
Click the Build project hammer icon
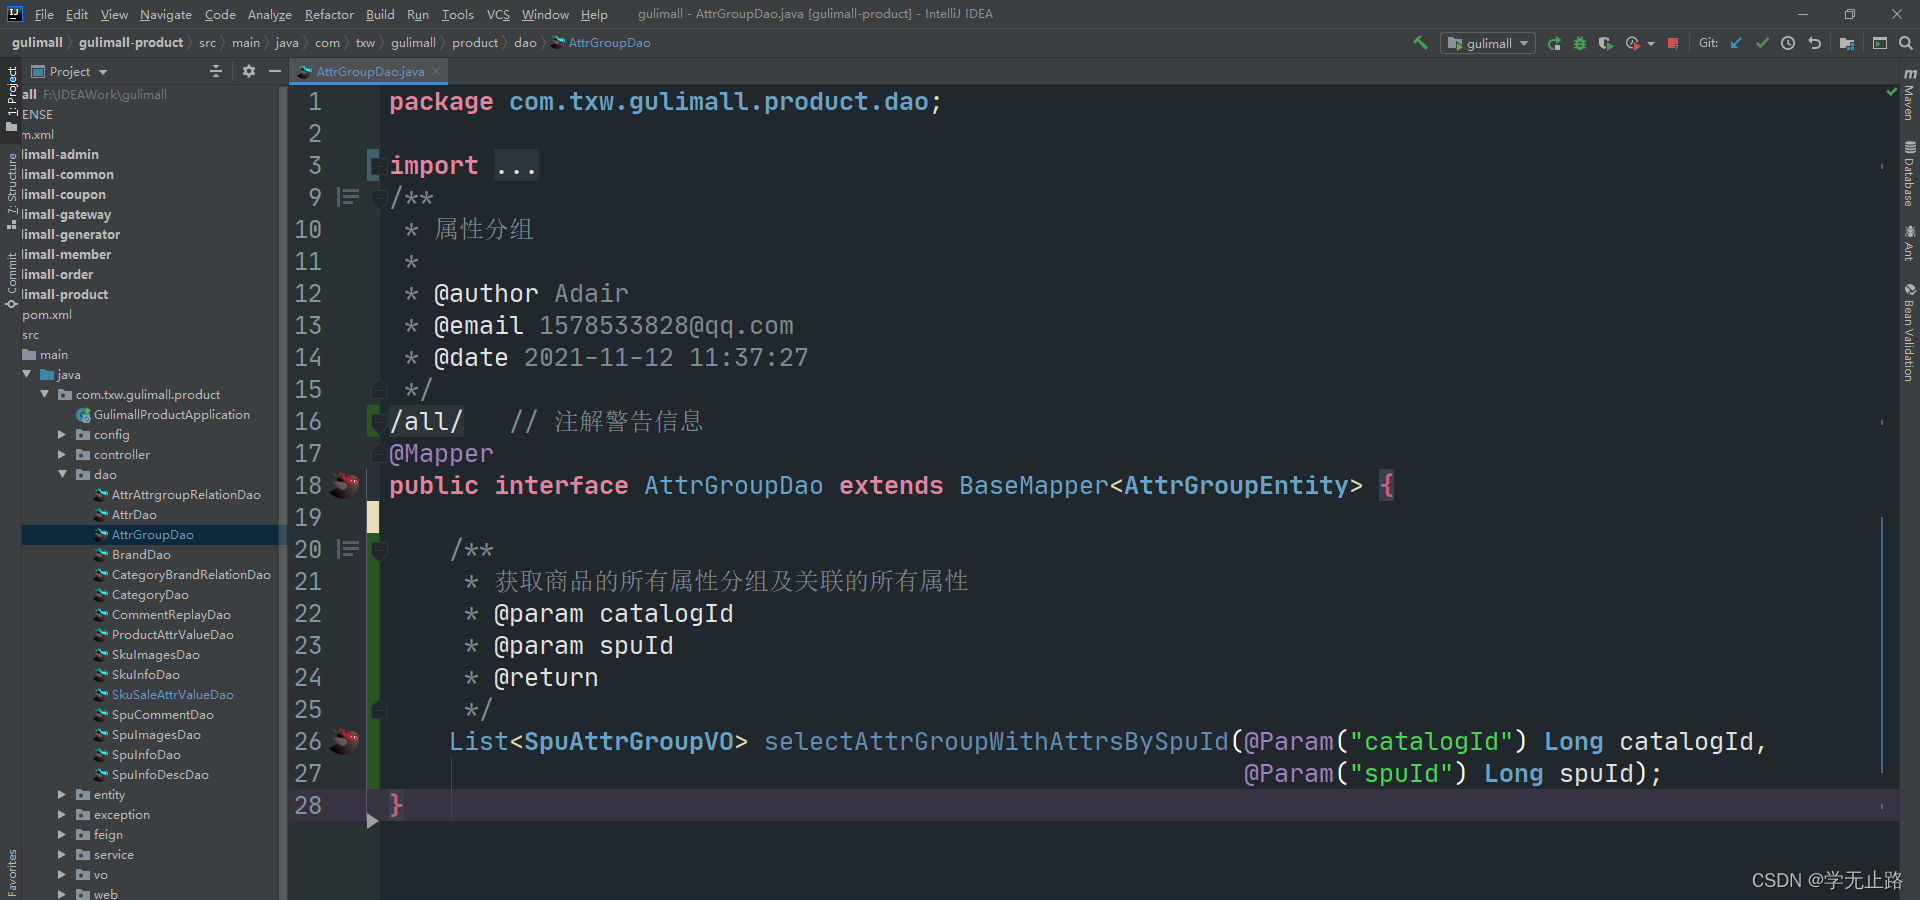click(x=1420, y=43)
